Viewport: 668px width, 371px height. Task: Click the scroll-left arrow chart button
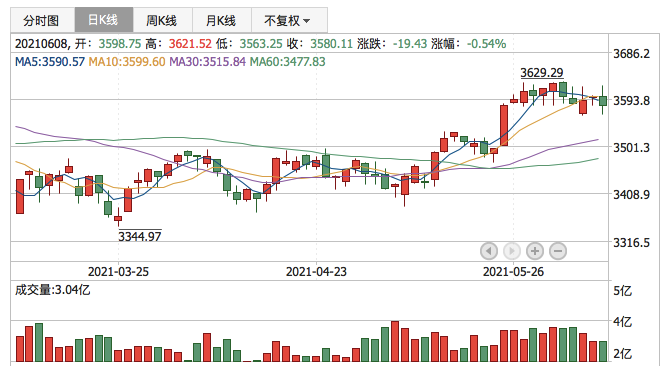pos(489,251)
